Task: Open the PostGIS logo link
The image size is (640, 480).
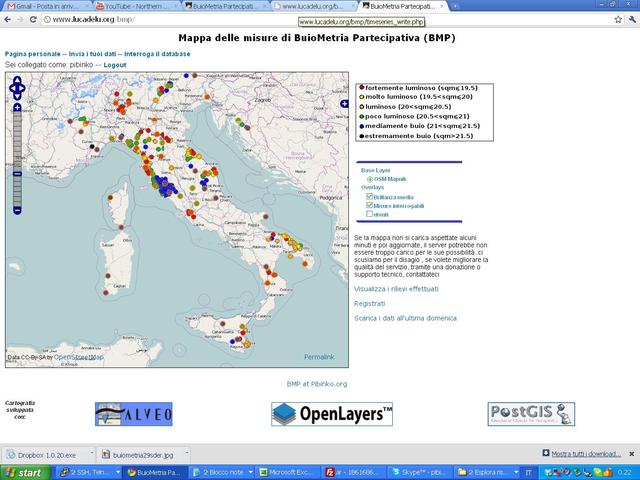Action: (531, 414)
